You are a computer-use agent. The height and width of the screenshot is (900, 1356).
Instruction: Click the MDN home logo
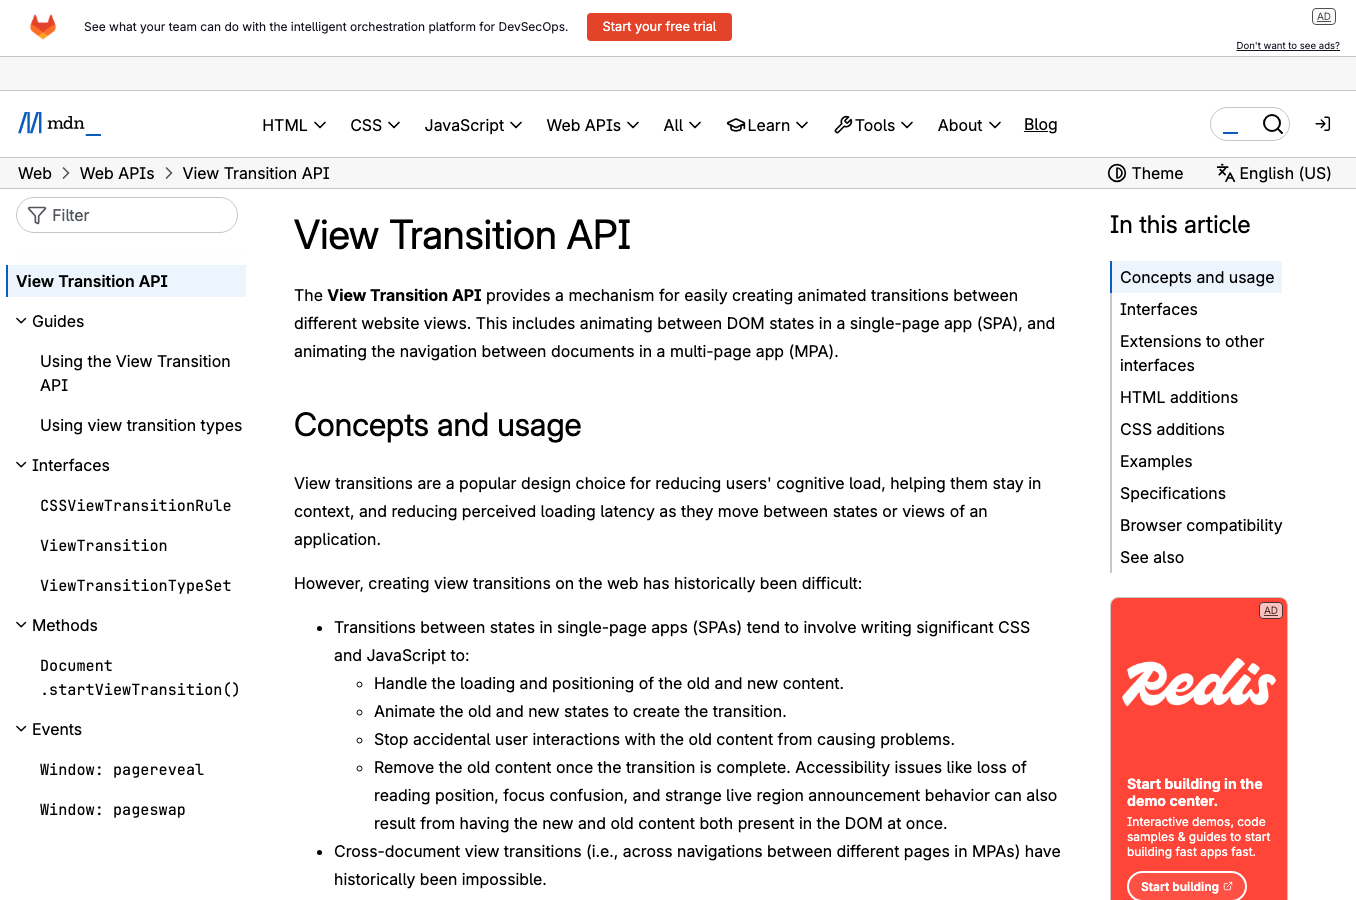pos(58,123)
